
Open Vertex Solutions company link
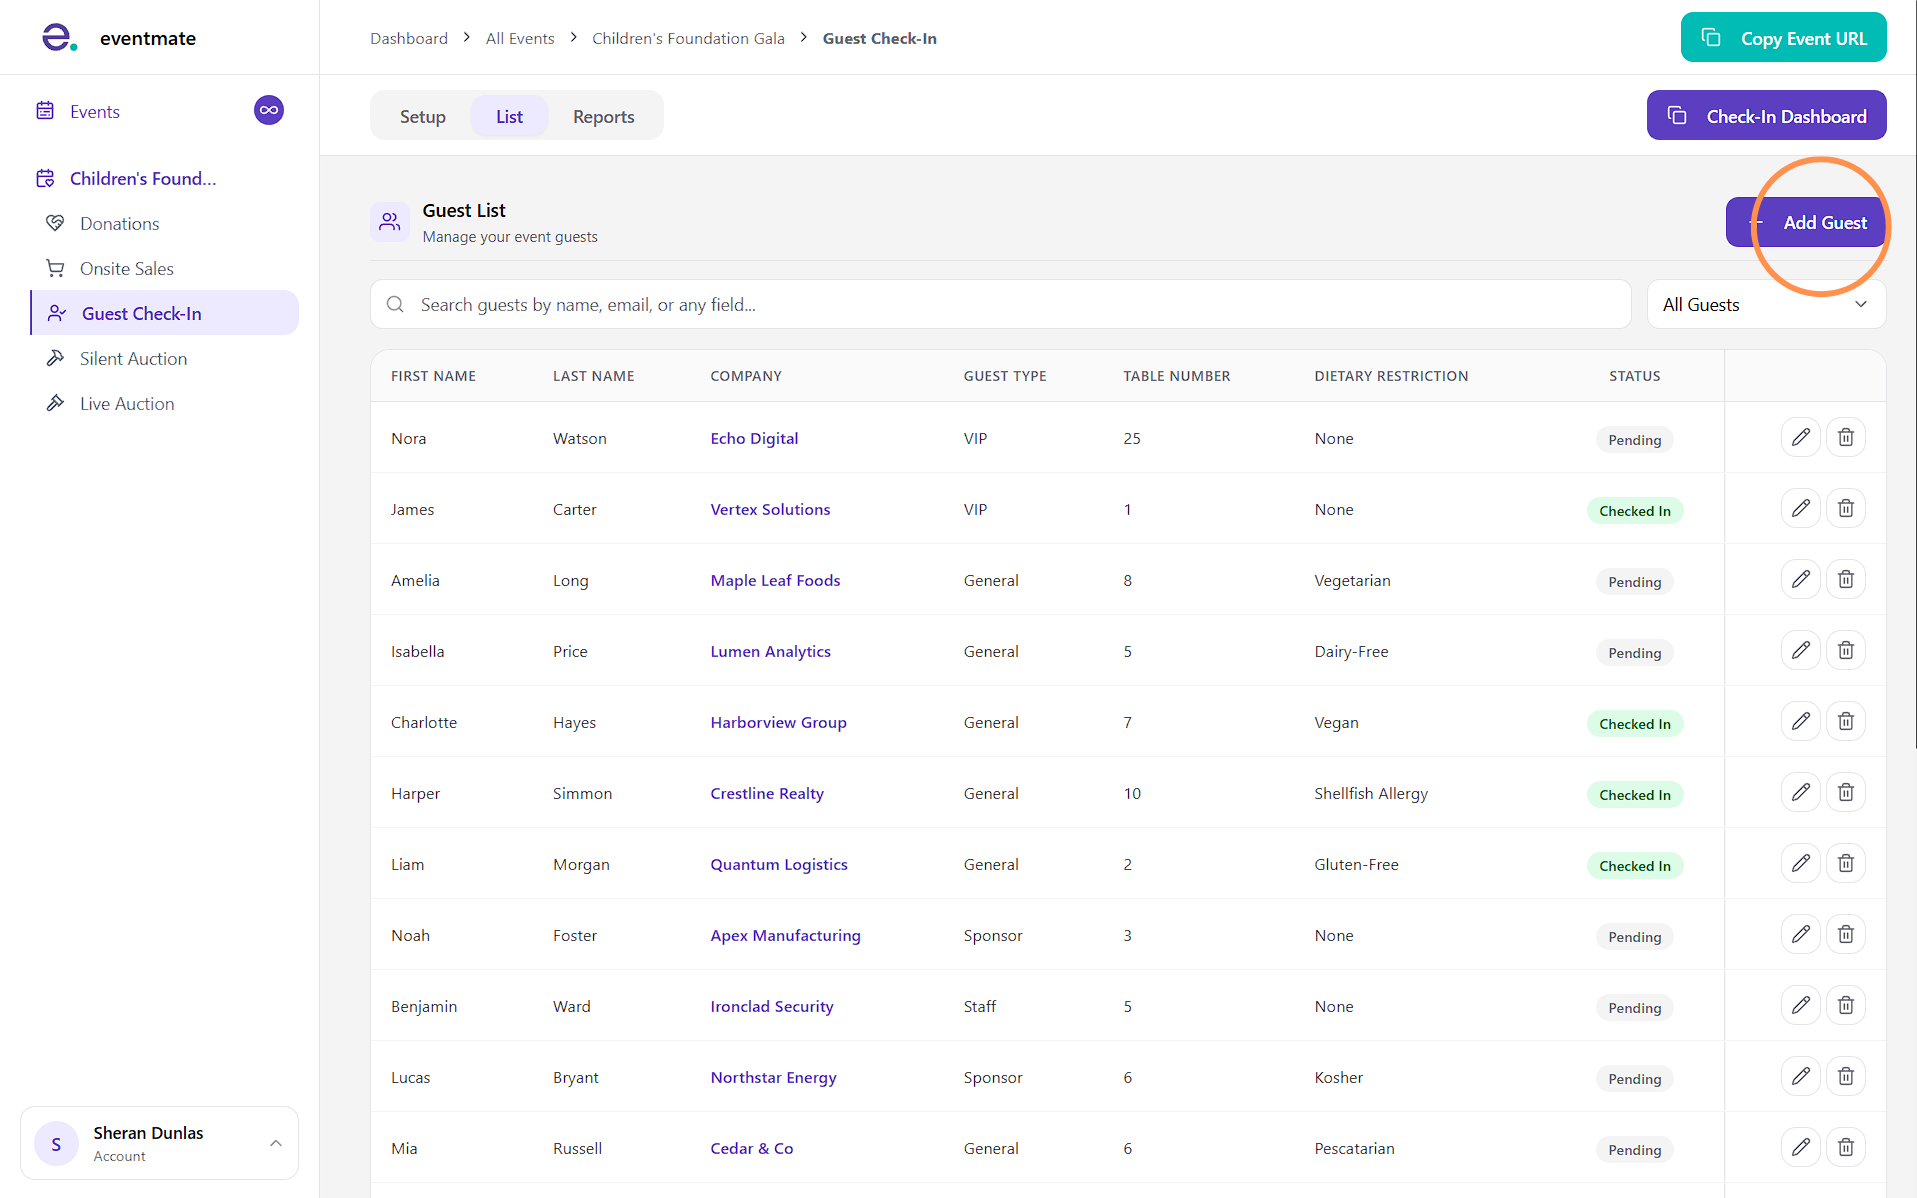tap(770, 509)
